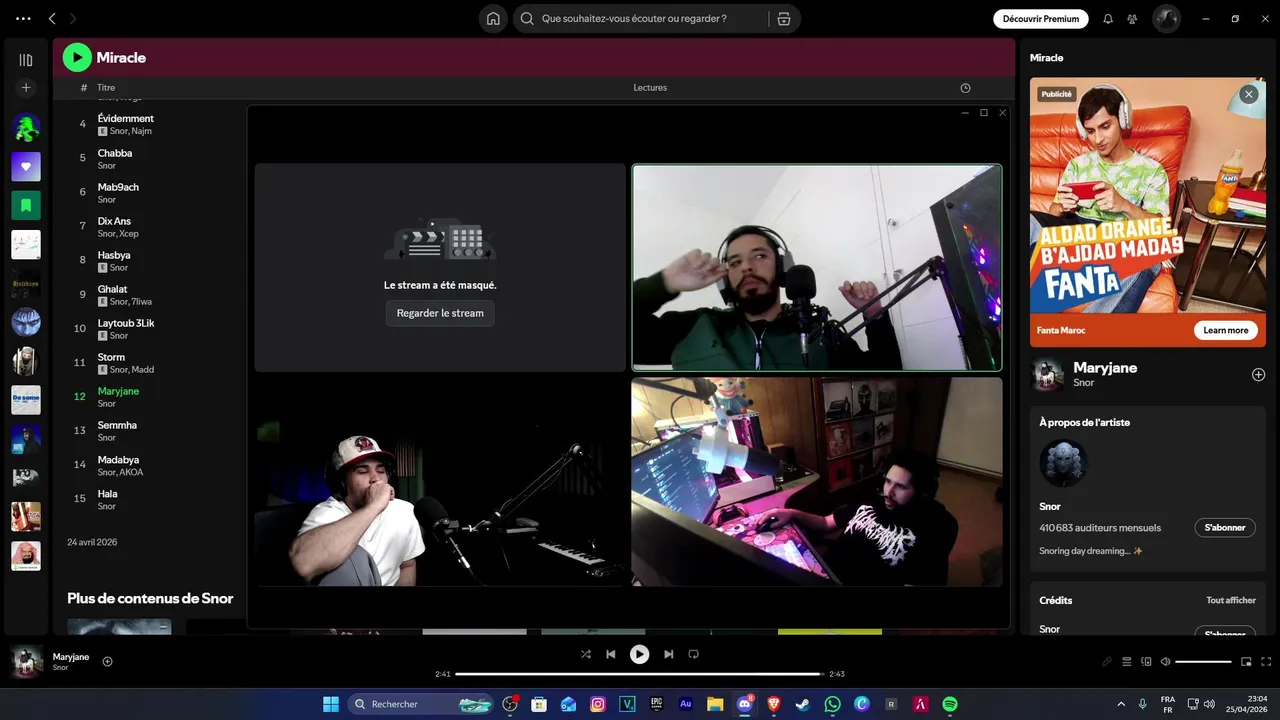The width and height of the screenshot is (1280, 720).
Task: Open Steam from the taskbar
Action: pyautogui.click(x=802, y=704)
